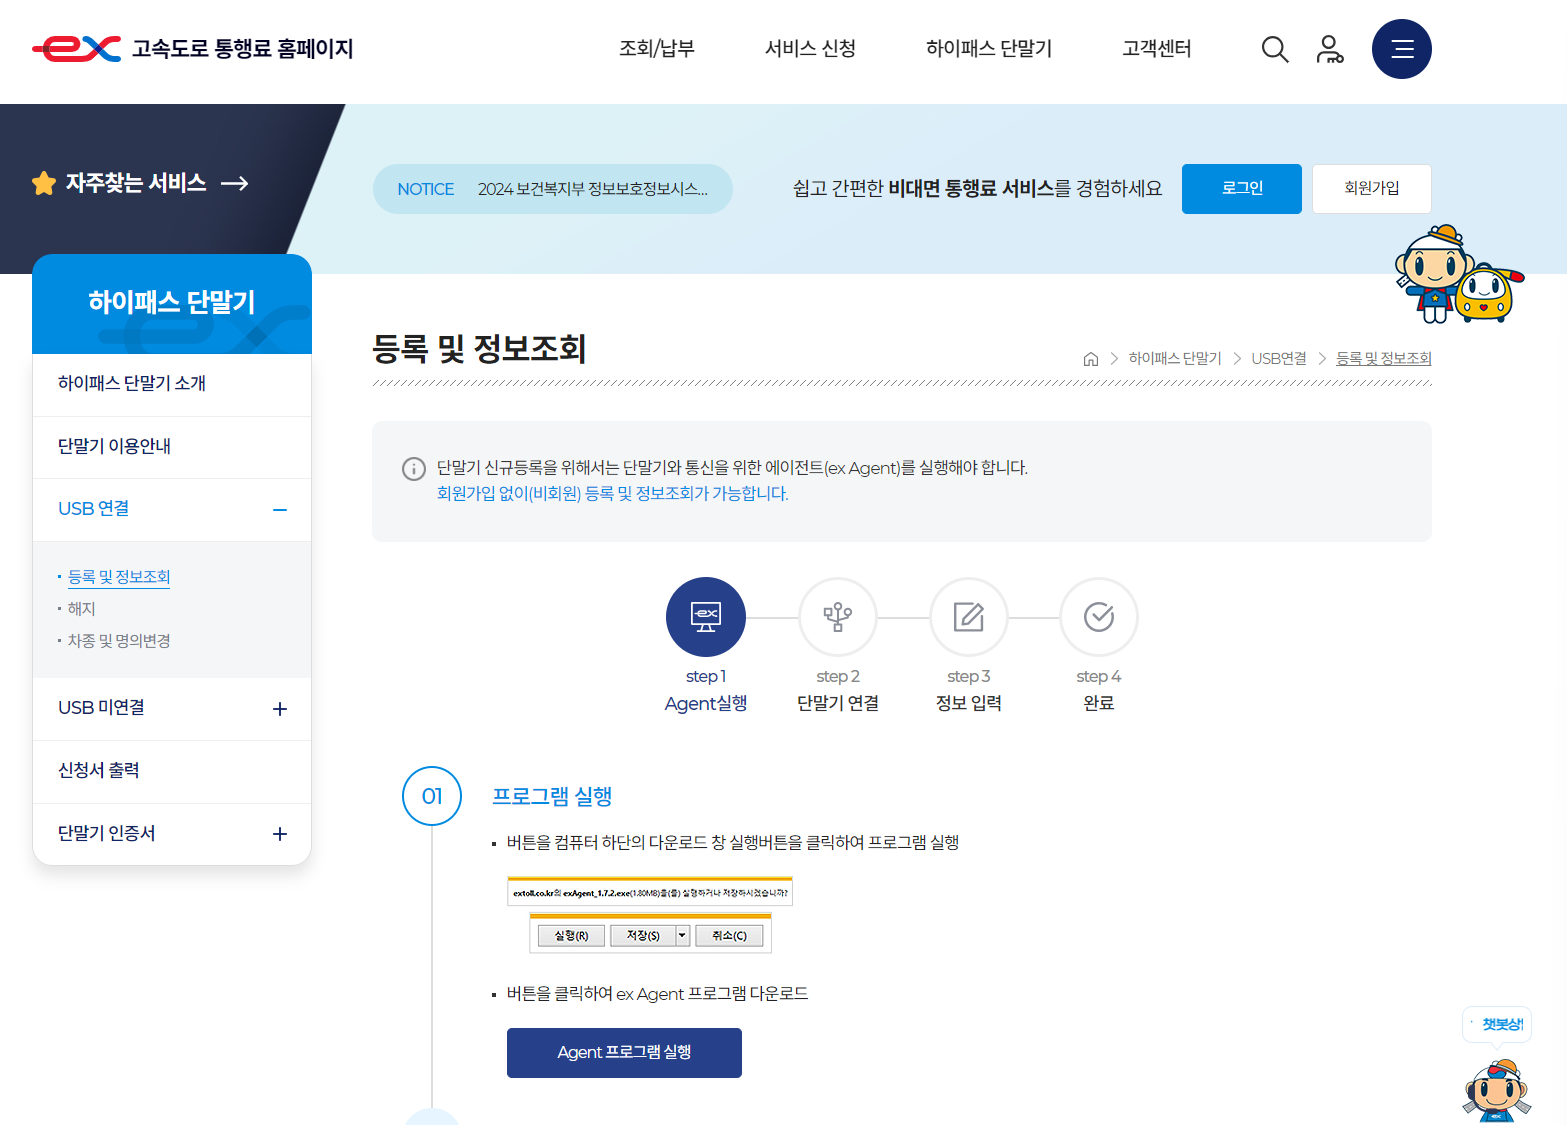Click 하이패스 단말기 in the breadcrumb

tap(1175, 359)
